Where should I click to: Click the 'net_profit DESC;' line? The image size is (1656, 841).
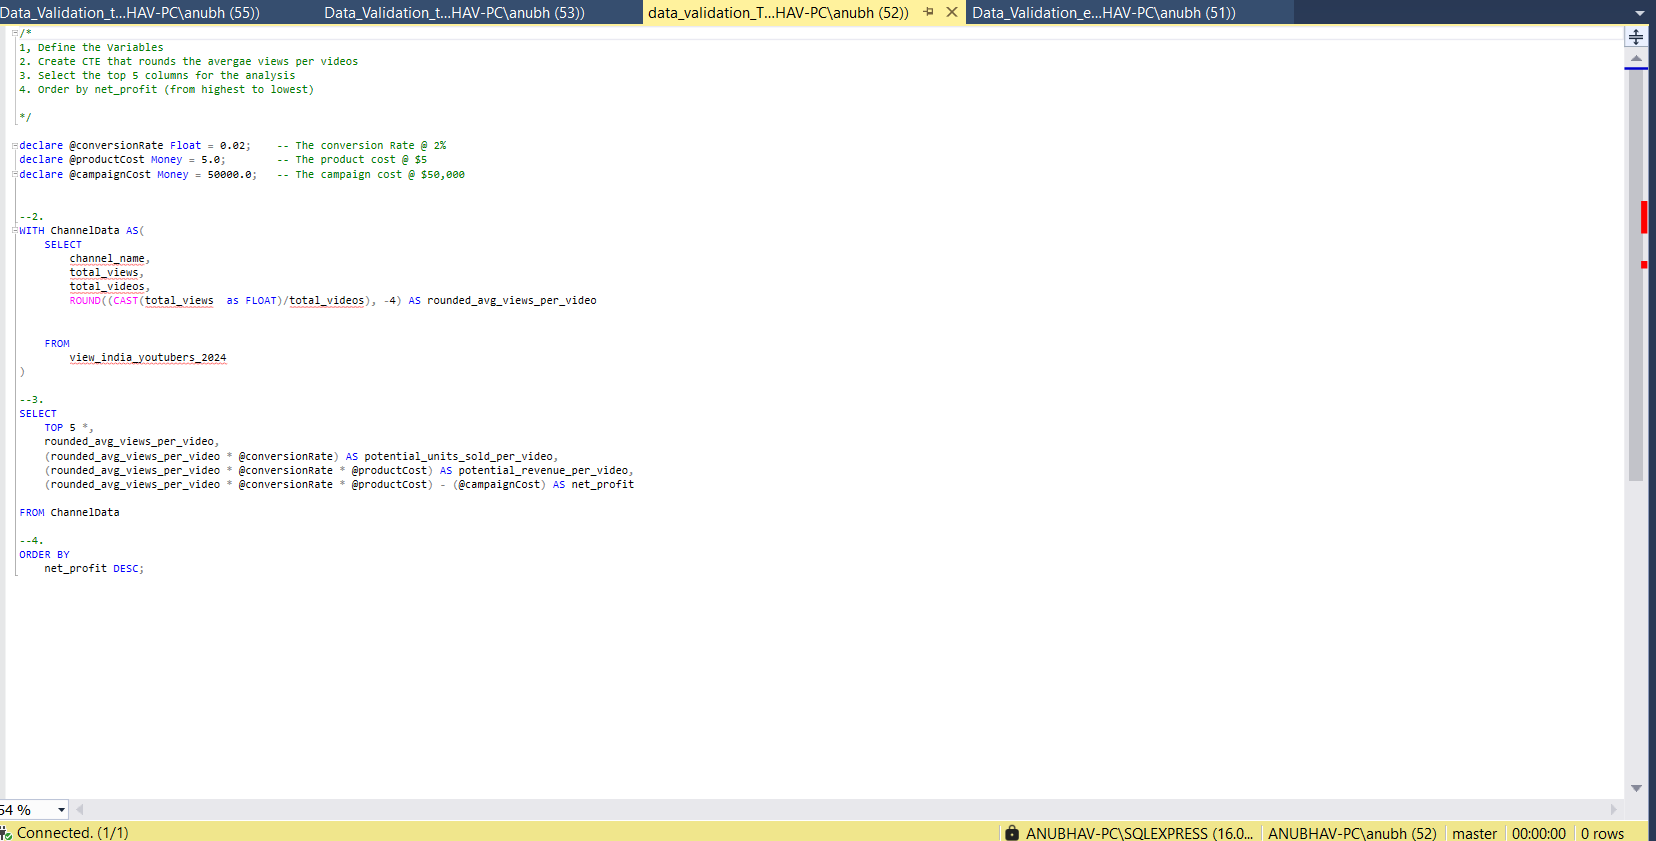pos(94,568)
